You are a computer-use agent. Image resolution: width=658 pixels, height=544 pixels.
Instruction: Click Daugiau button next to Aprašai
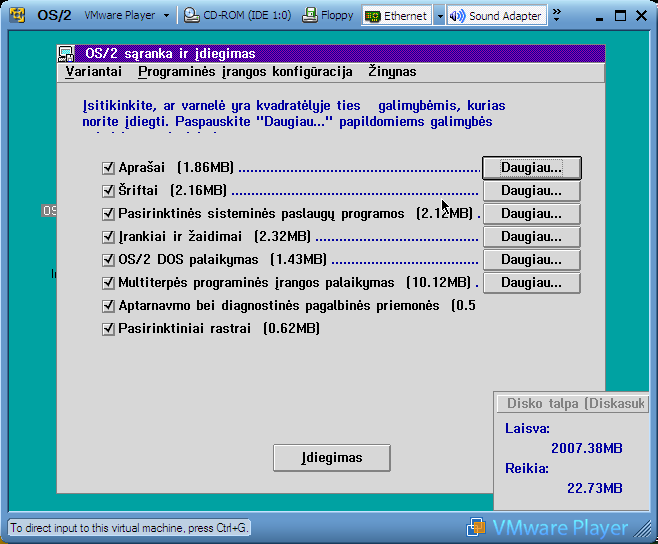pos(531,168)
